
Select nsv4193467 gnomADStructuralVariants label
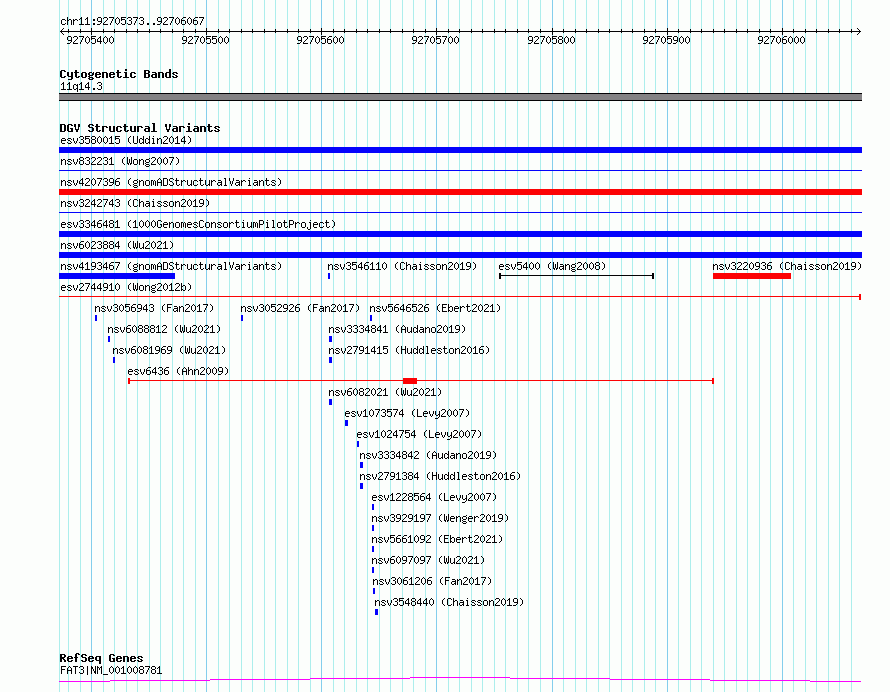point(171,266)
